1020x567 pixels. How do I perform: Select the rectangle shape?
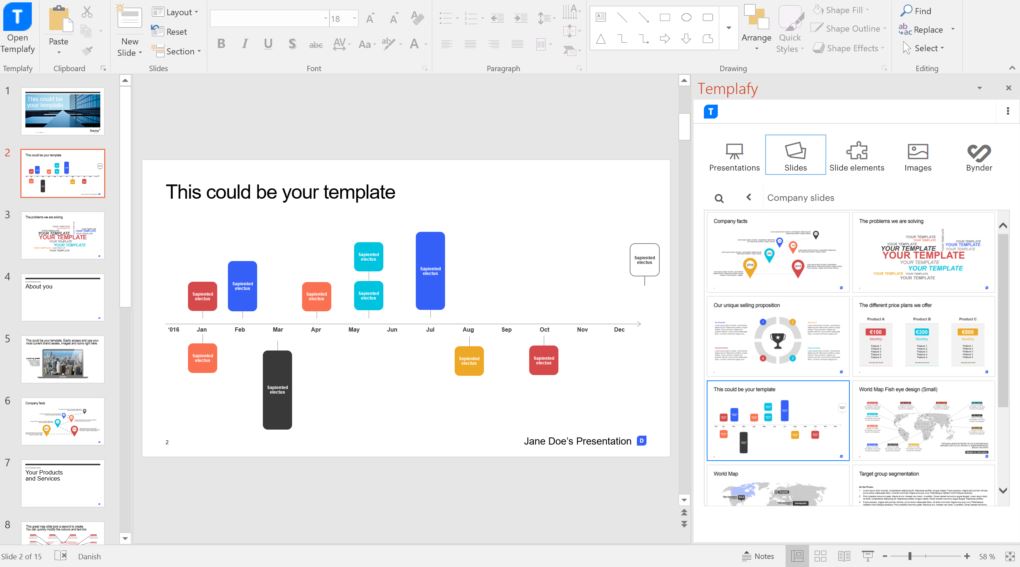[x=664, y=18]
